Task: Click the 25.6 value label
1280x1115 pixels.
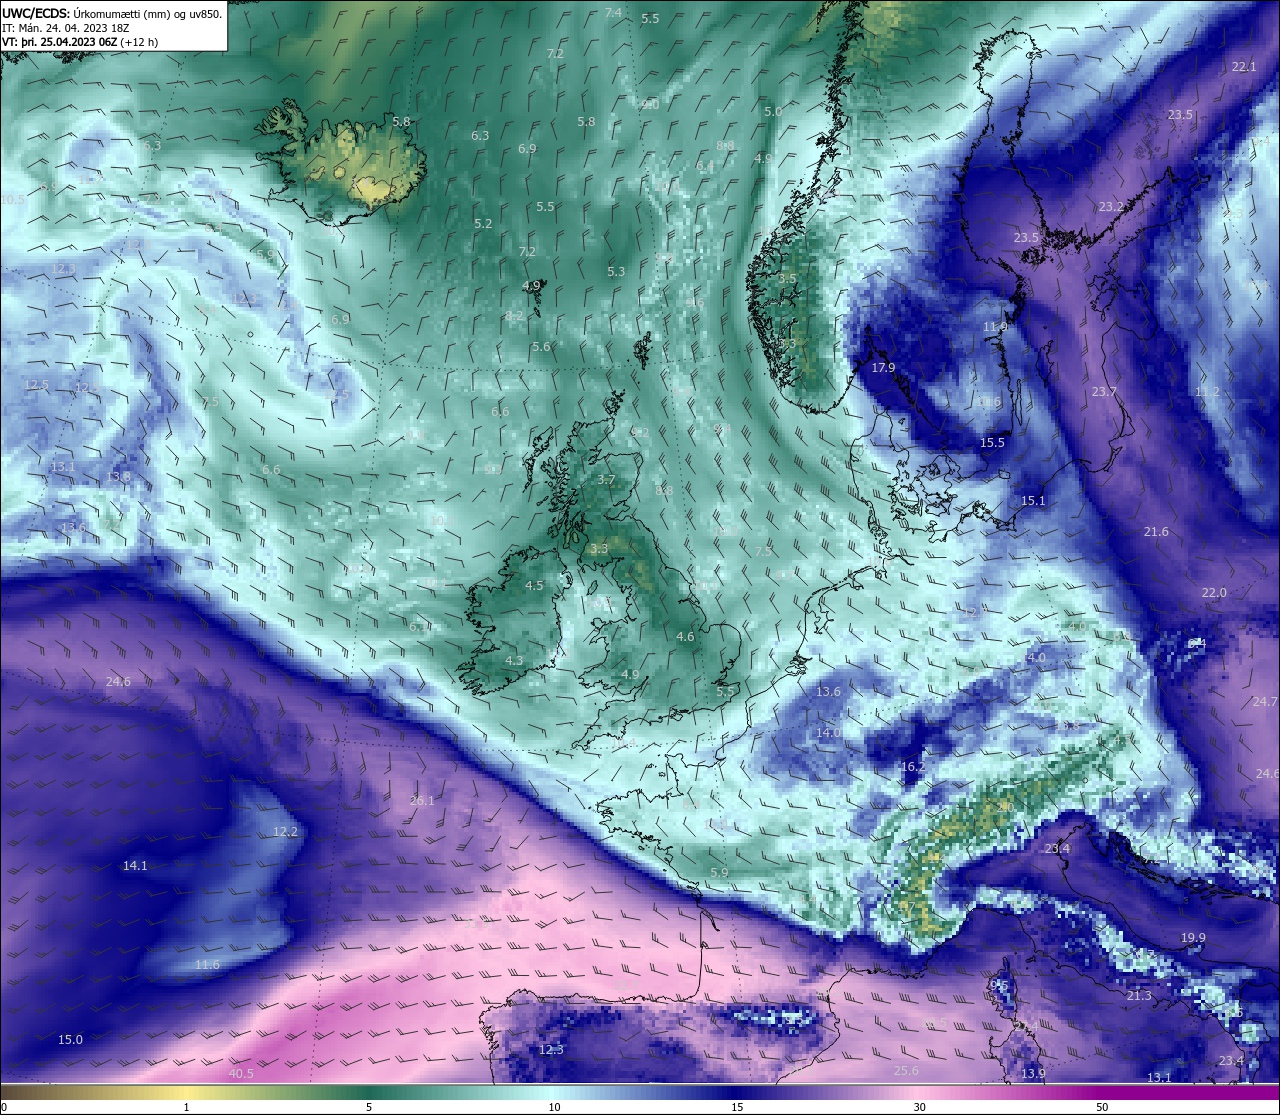Action: pos(906,1071)
